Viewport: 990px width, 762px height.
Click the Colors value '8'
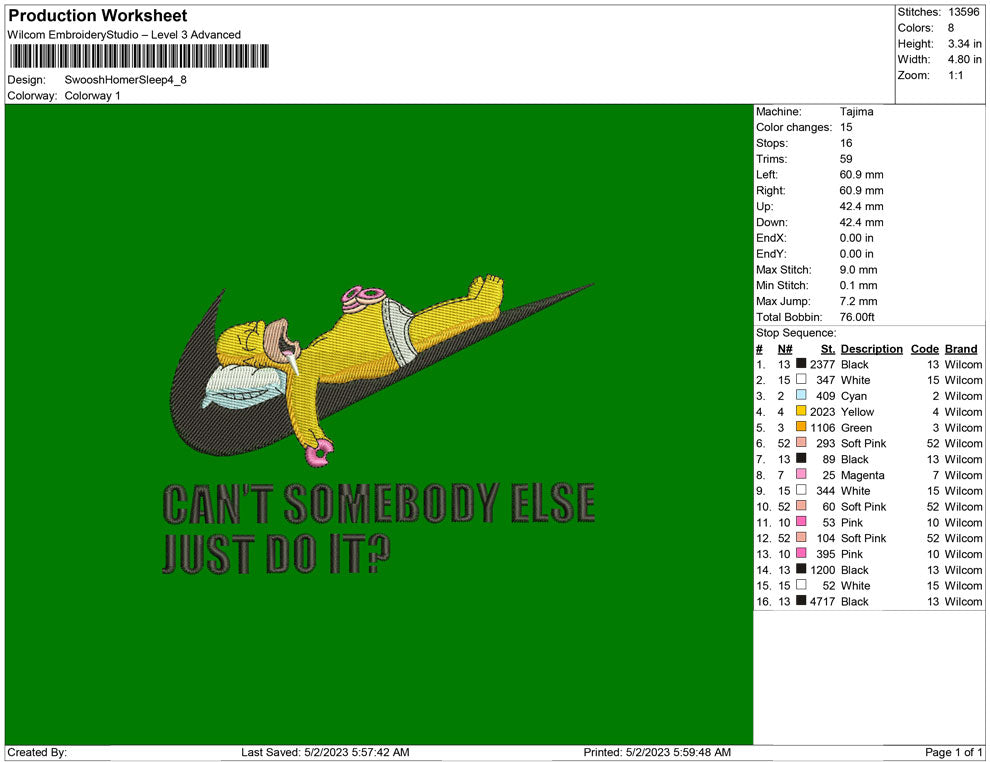pyautogui.click(x=951, y=28)
